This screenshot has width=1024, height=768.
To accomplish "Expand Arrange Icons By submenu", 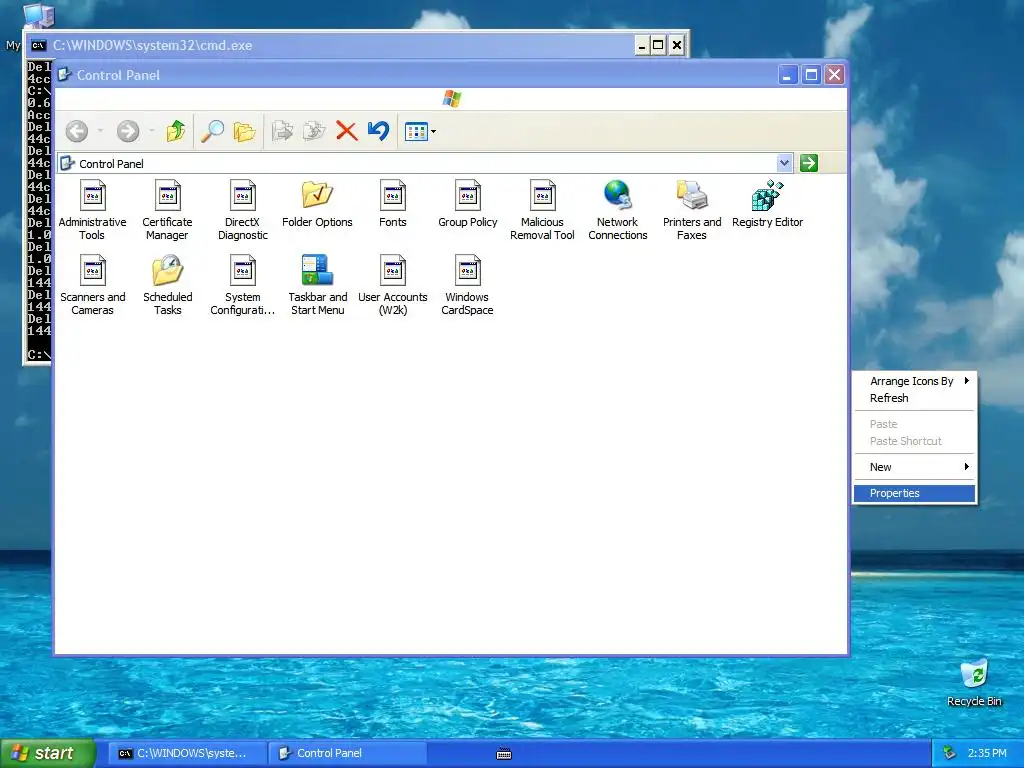I will click(914, 381).
